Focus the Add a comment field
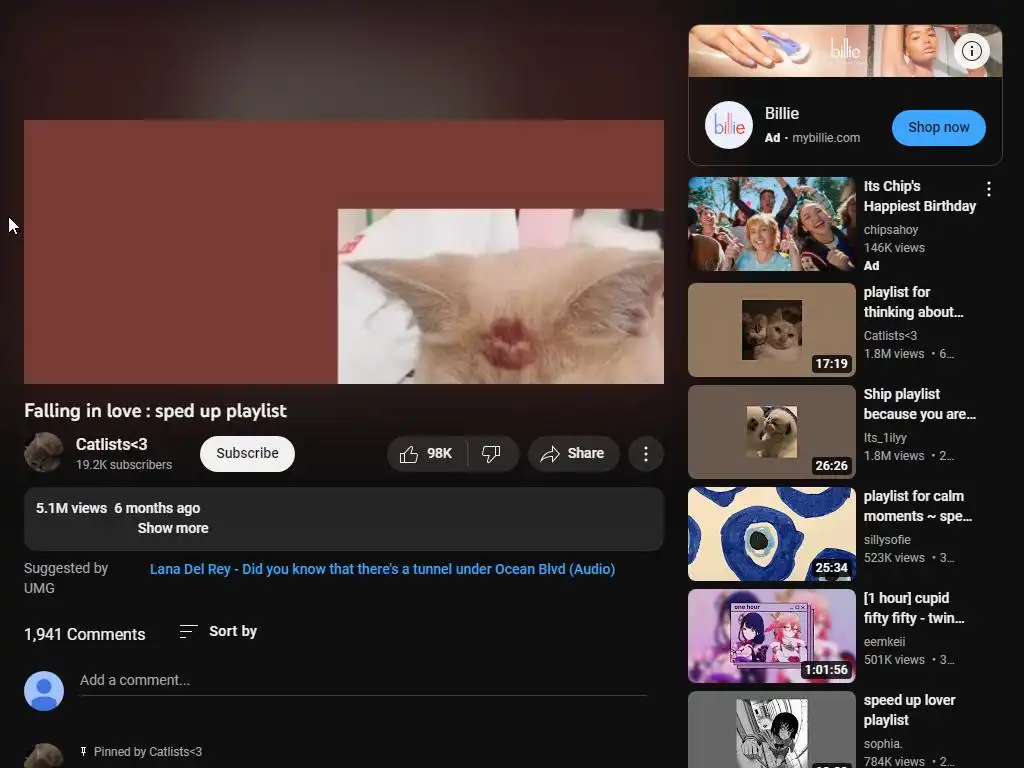The height and width of the screenshot is (768, 1024). click(364, 680)
